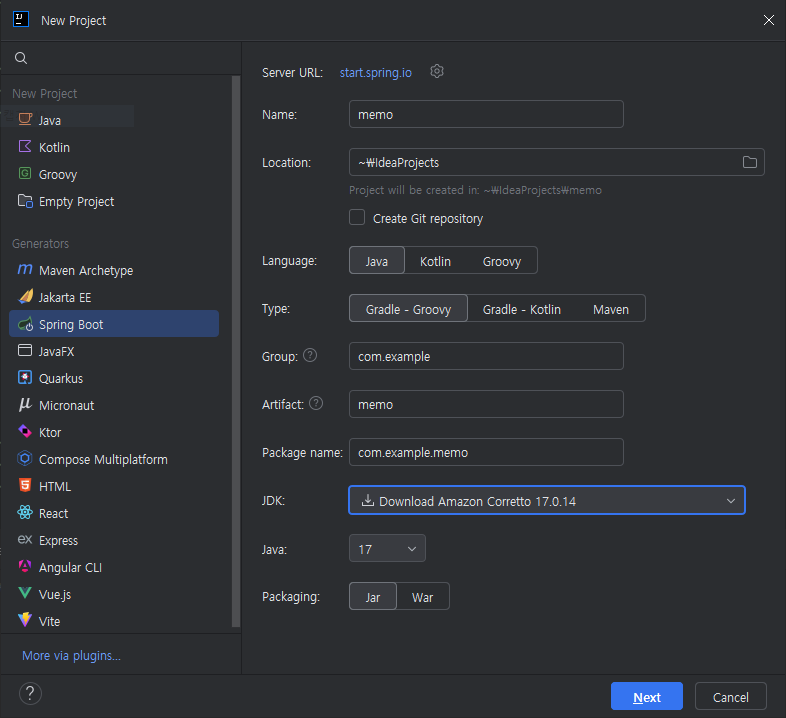Select Compose Multiplatform generator
786x718 pixels.
tap(114, 459)
